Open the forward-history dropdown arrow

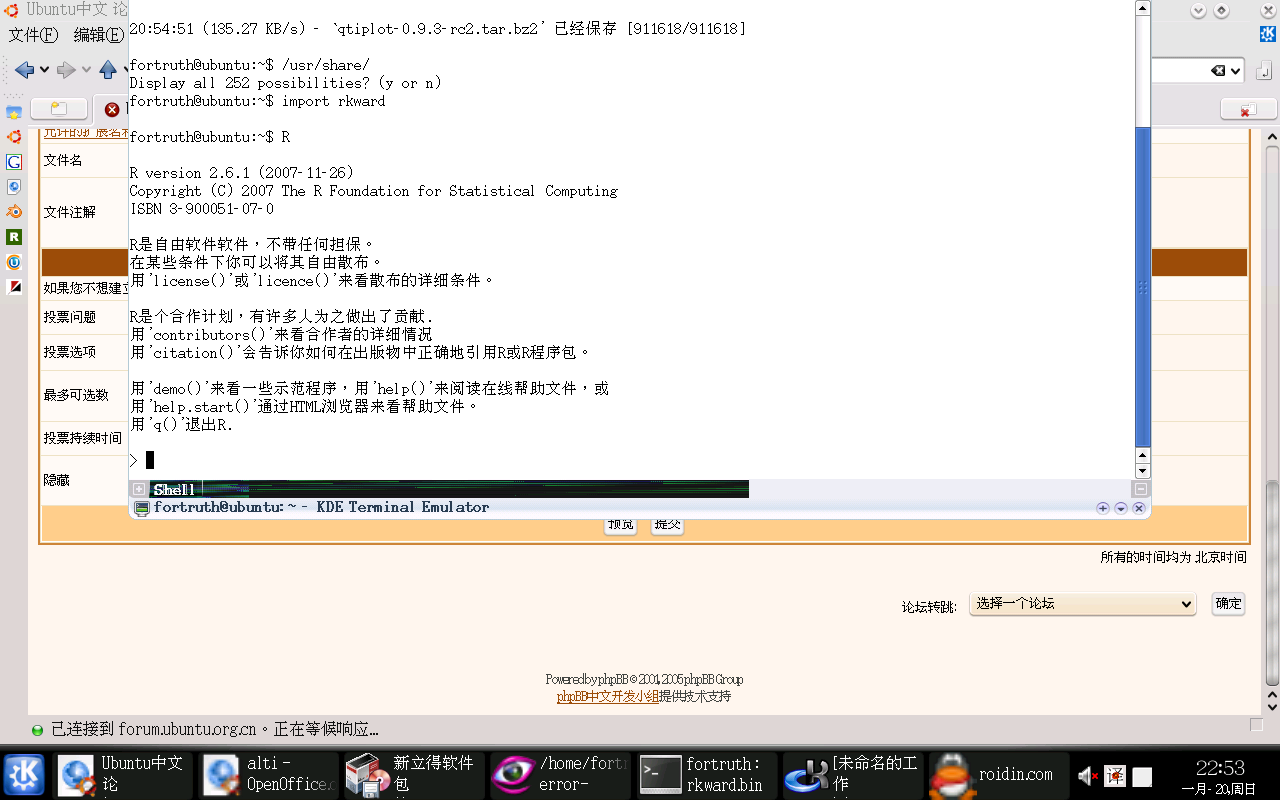[86, 70]
